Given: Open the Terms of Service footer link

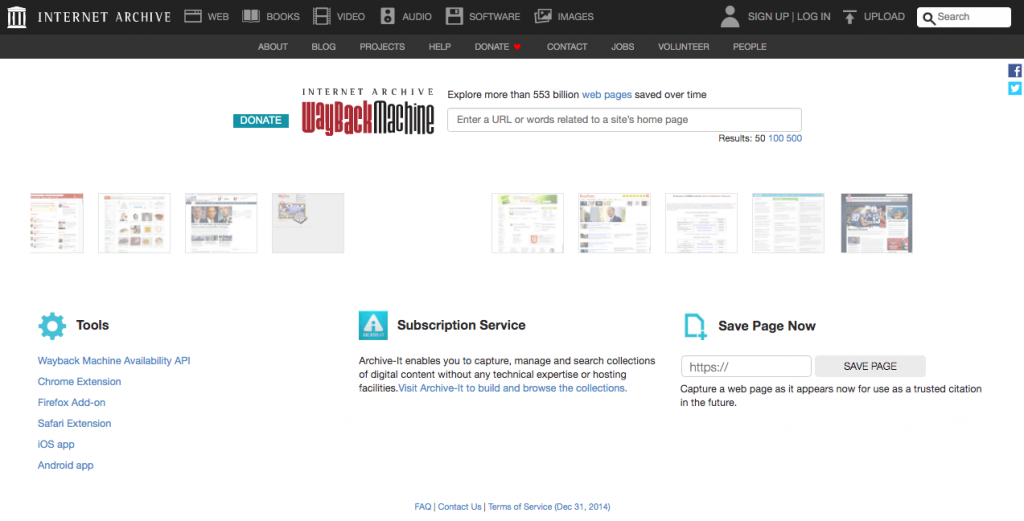Looking at the screenshot, I should coord(549,507).
